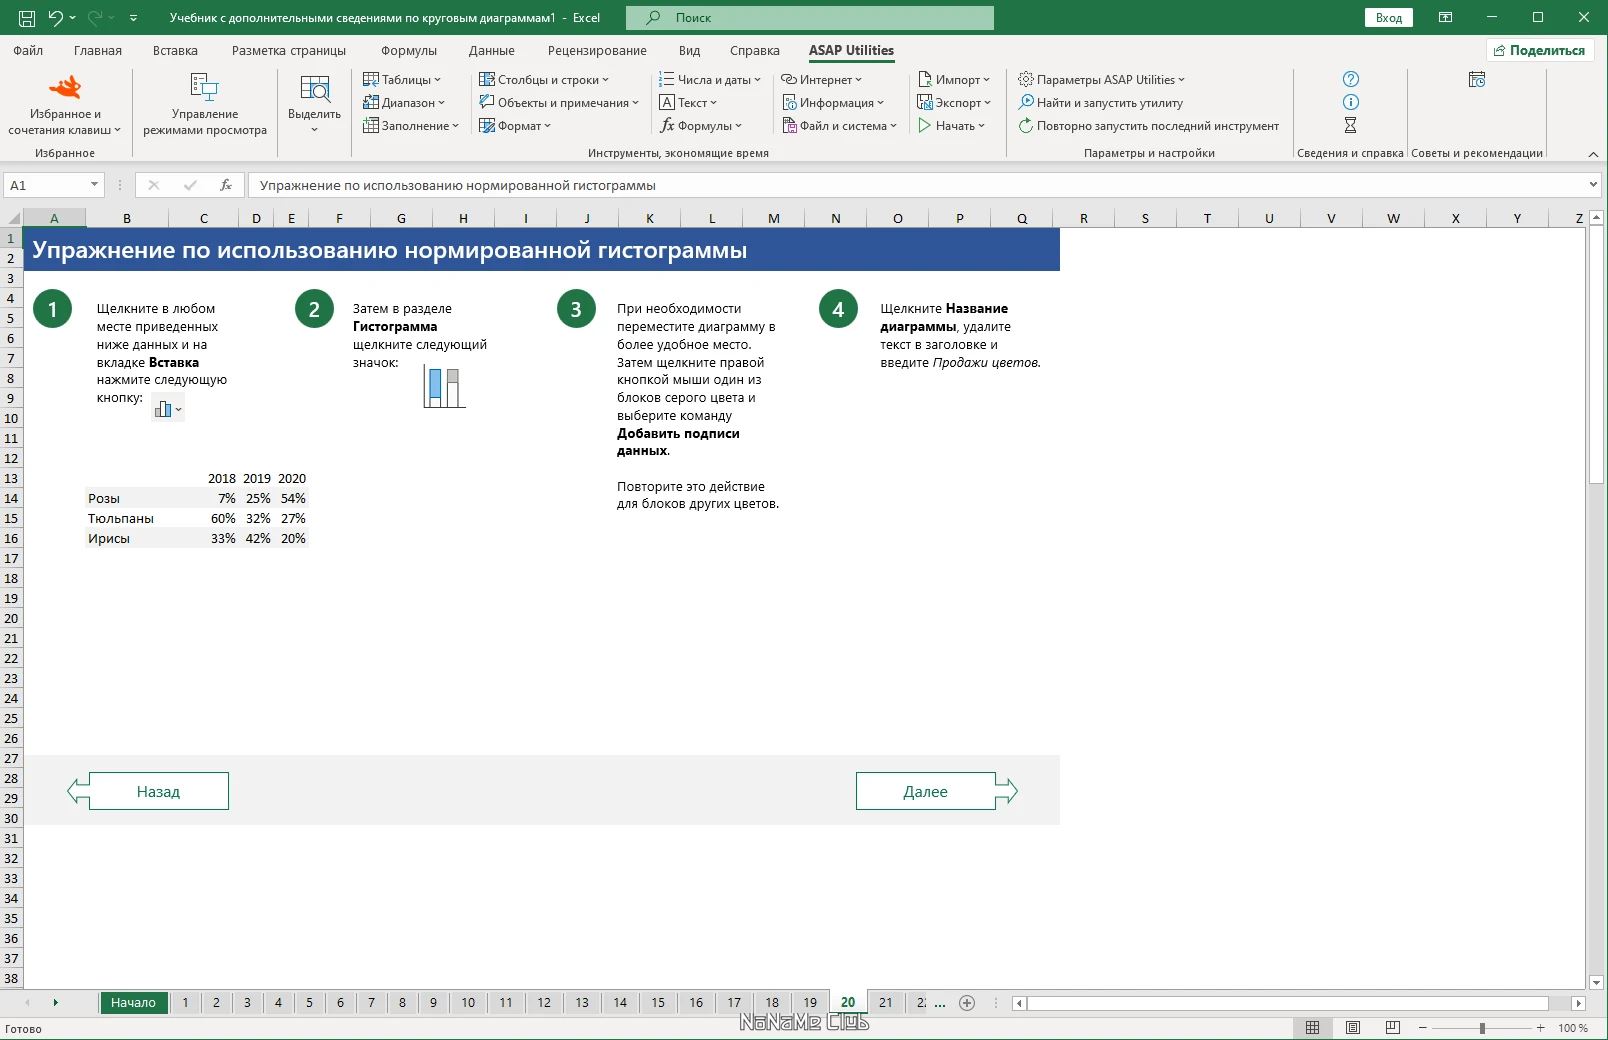Click the Назад navigation button
The width and height of the screenshot is (1608, 1040).
coord(148,791)
